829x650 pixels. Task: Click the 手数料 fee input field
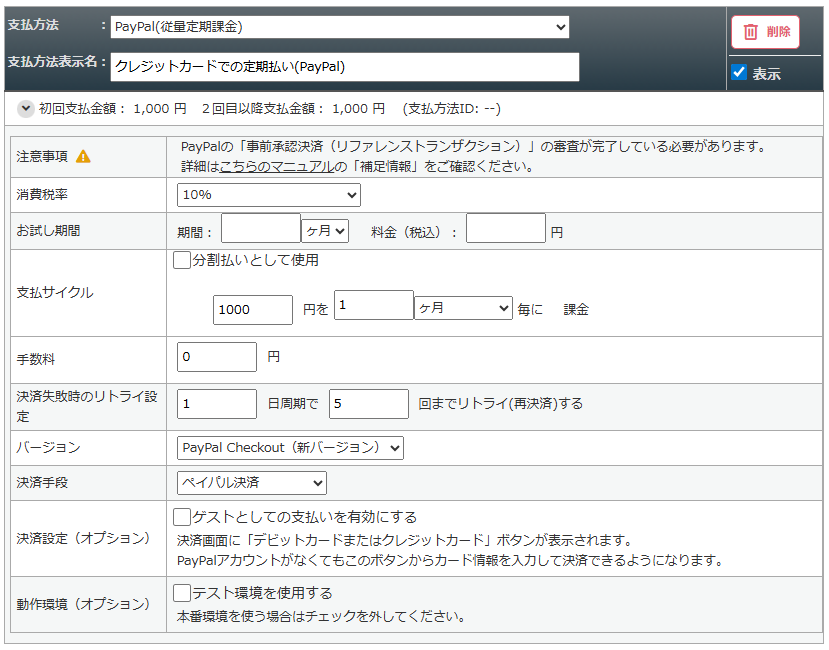tap(217, 356)
